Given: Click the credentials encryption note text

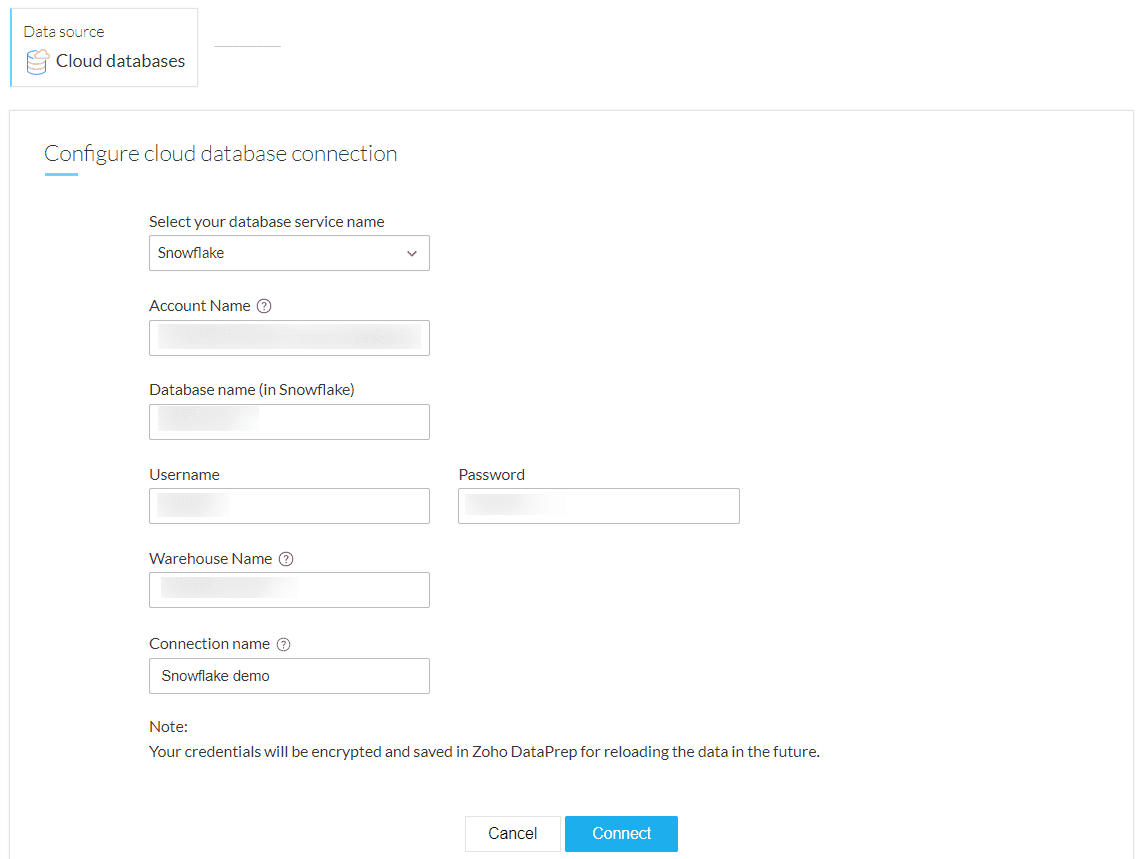Looking at the screenshot, I should pos(484,752).
